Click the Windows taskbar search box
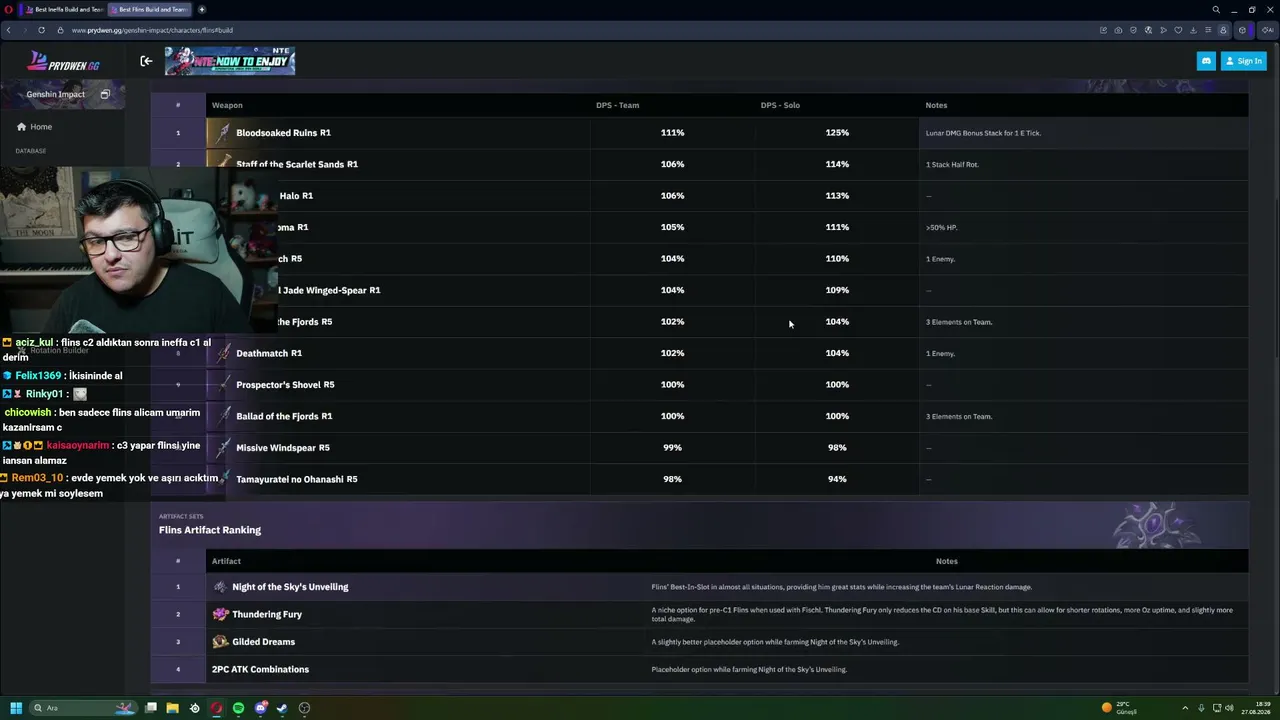The width and height of the screenshot is (1280, 720). click(x=83, y=708)
